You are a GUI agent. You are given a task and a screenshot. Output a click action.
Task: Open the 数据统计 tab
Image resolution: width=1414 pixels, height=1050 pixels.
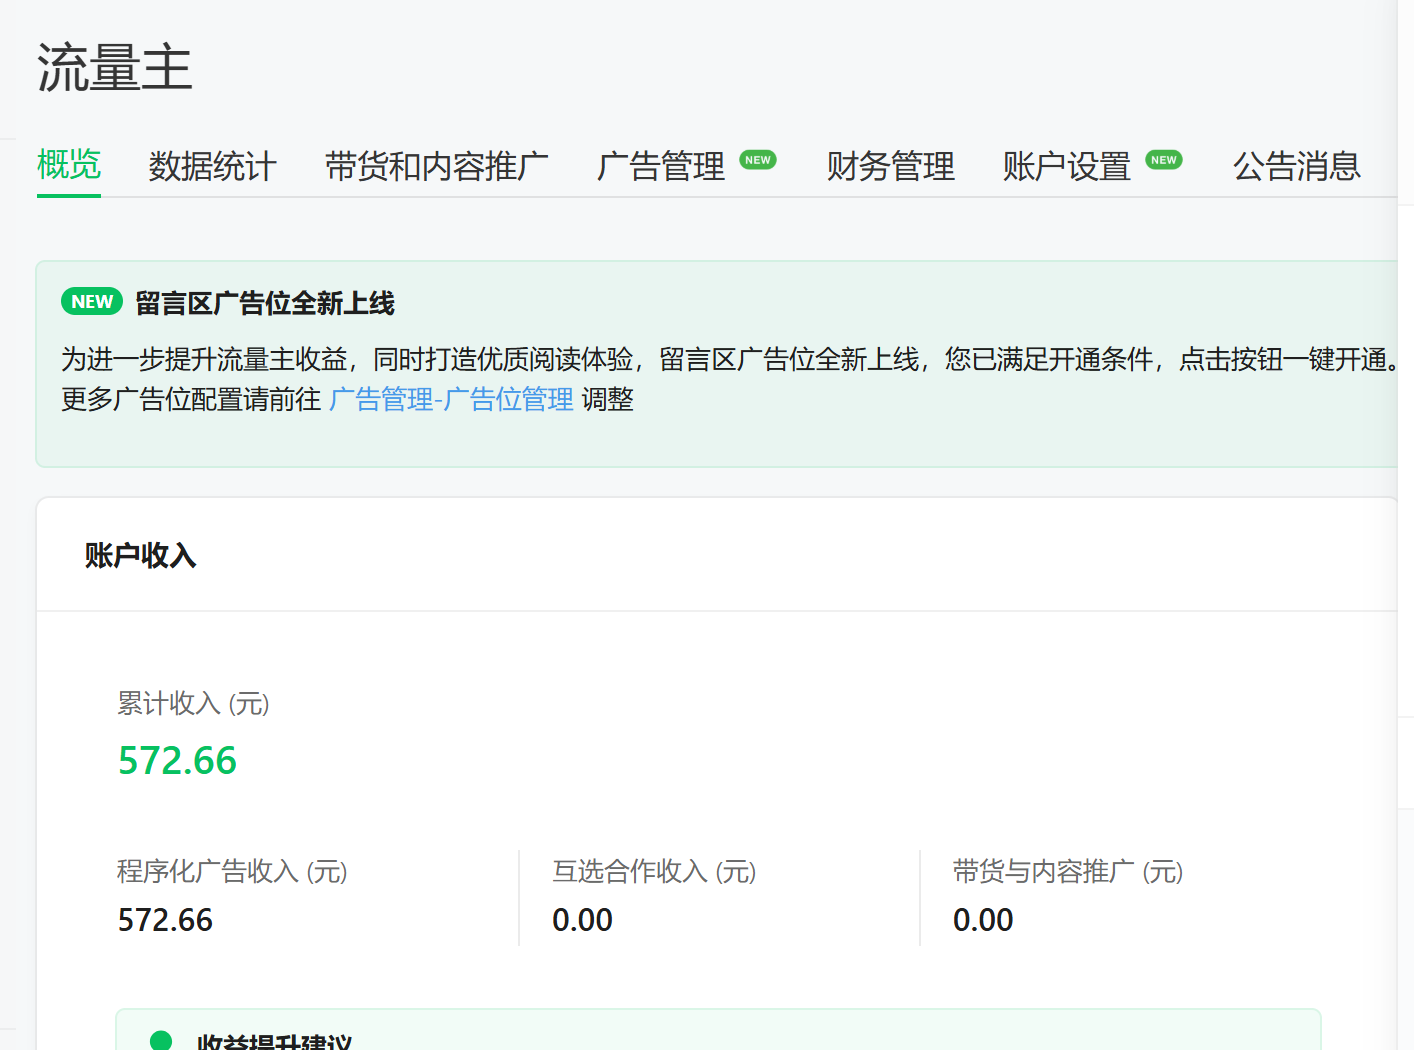[212, 166]
